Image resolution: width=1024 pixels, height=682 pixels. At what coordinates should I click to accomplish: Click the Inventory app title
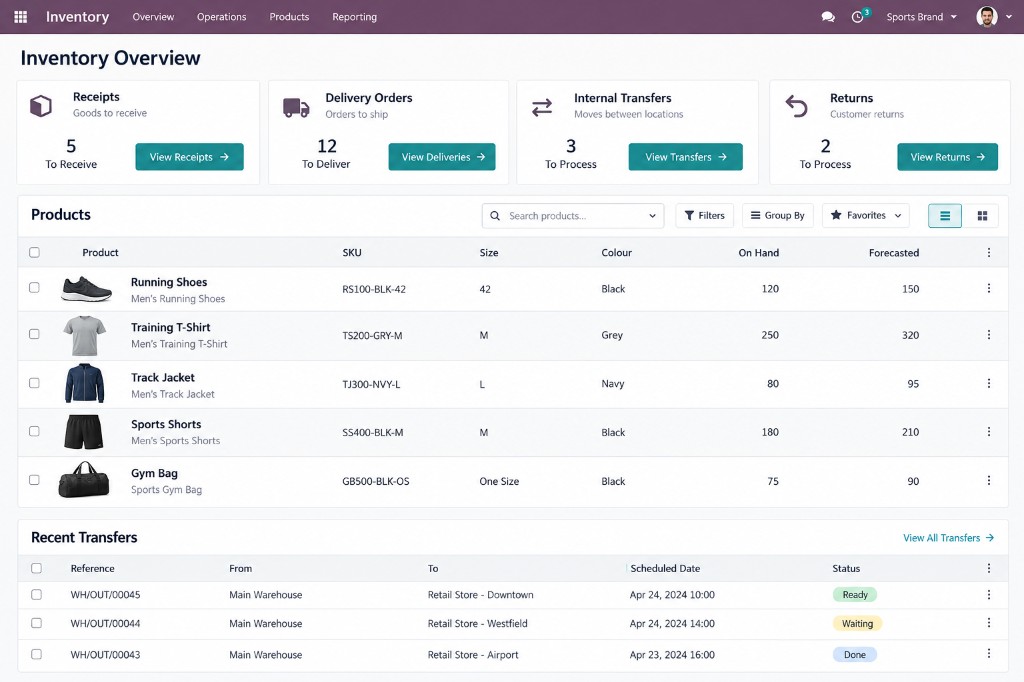point(77,17)
